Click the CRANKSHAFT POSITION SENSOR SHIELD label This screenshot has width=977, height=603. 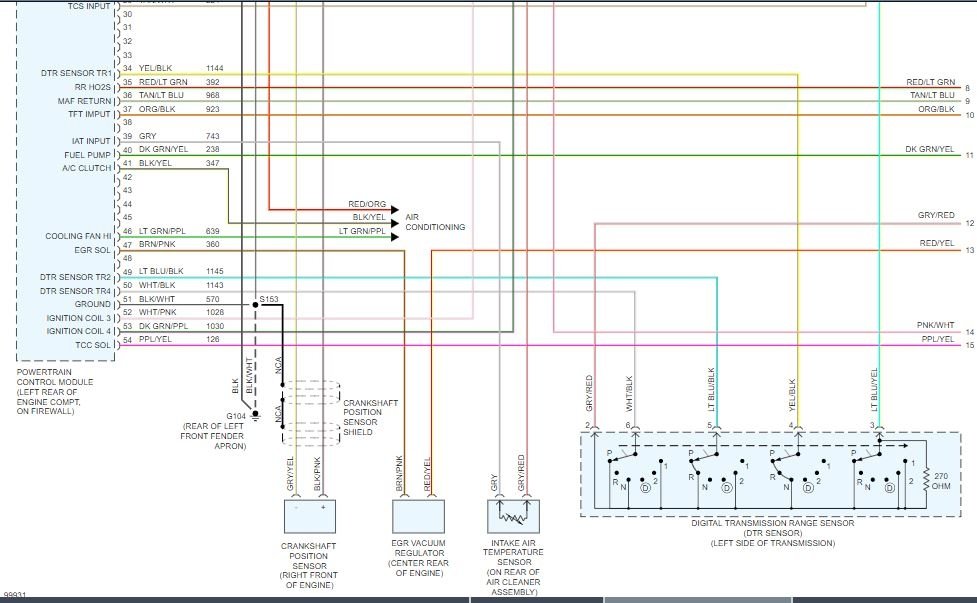pyautogui.click(x=370, y=417)
